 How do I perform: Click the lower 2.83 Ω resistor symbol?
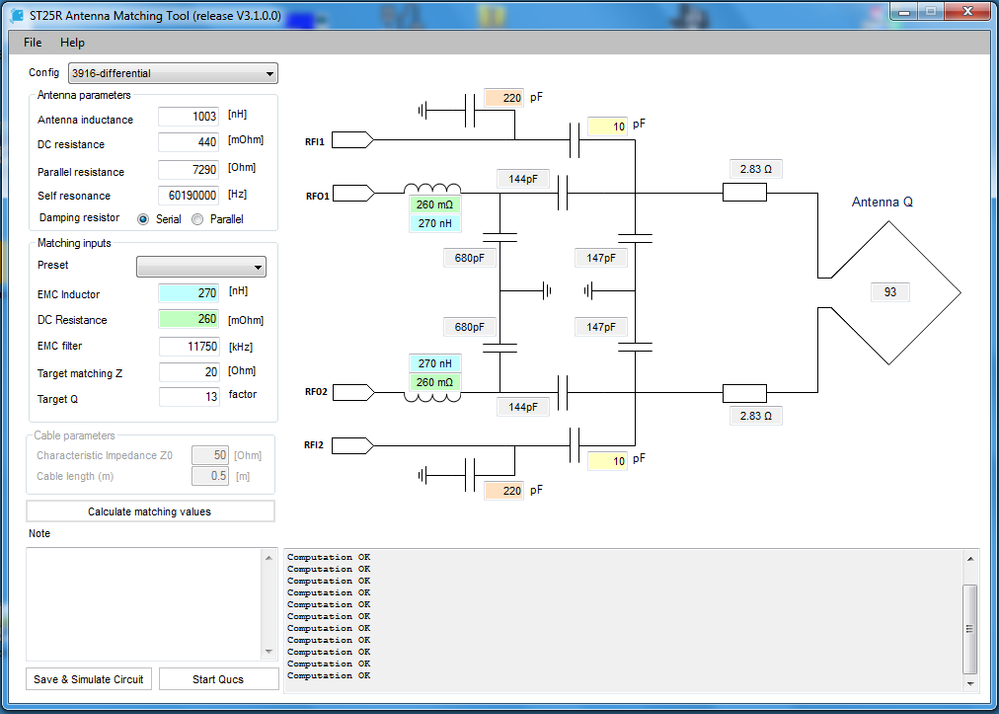click(x=744, y=394)
